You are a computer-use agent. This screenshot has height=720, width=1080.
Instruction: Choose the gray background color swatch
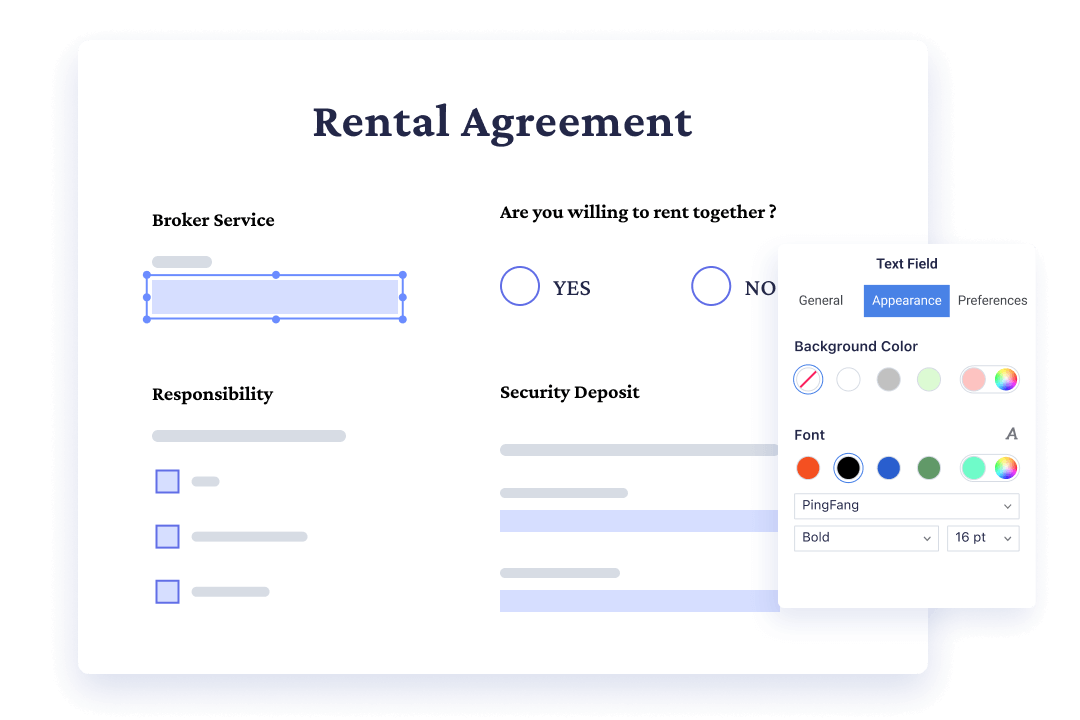[x=888, y=379]
